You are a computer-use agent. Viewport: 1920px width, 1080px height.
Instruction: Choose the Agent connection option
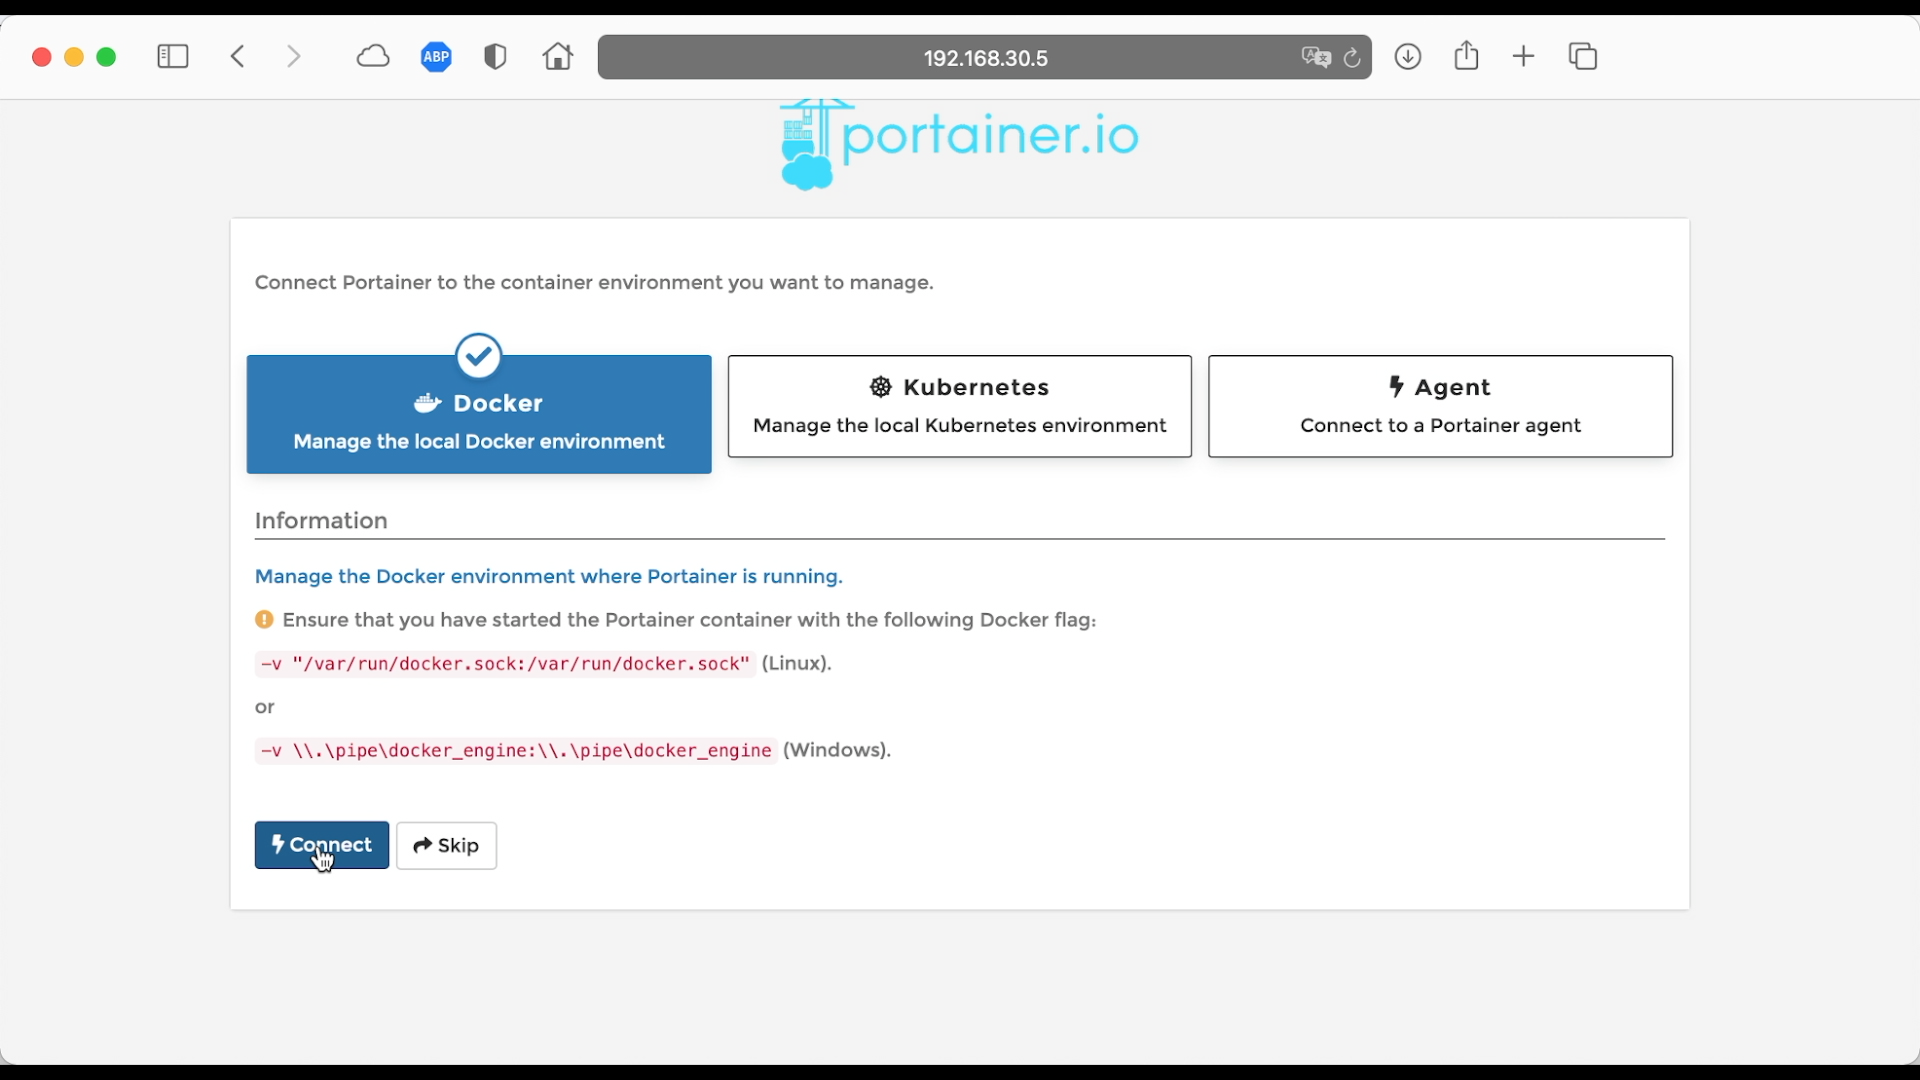click(x=1440, y=407)
